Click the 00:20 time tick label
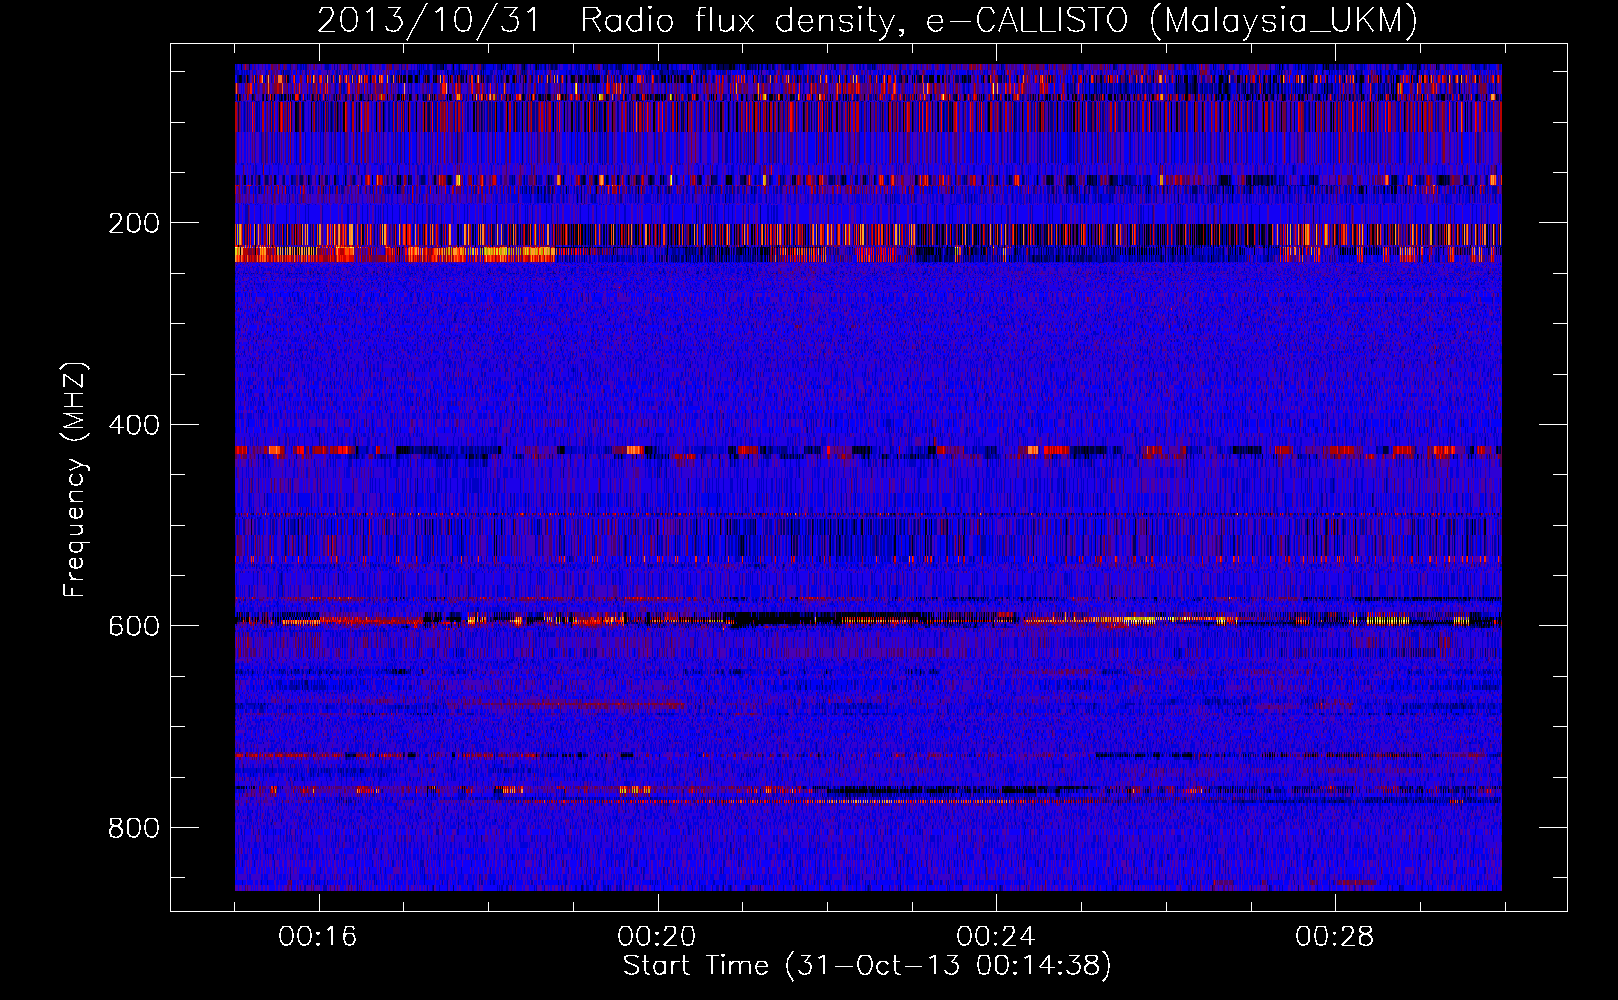 coord(657,937)
